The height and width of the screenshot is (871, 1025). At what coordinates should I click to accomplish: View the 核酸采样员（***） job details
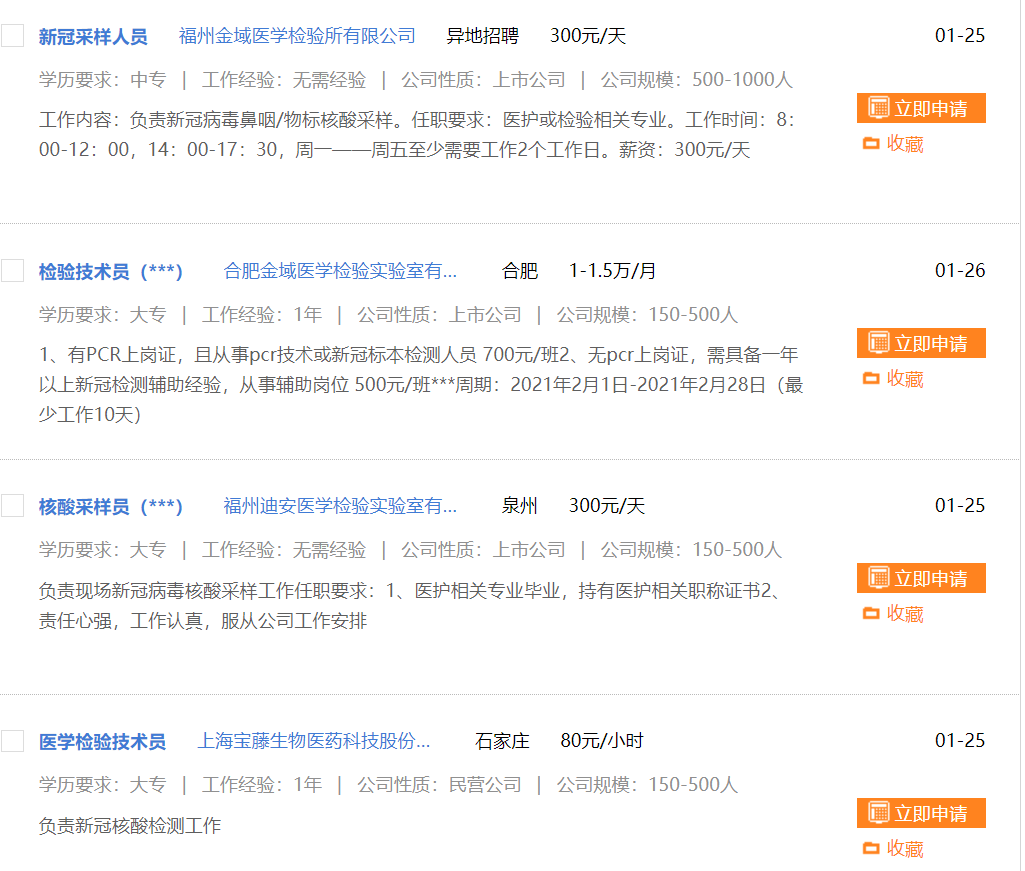(x=110, y=507)
